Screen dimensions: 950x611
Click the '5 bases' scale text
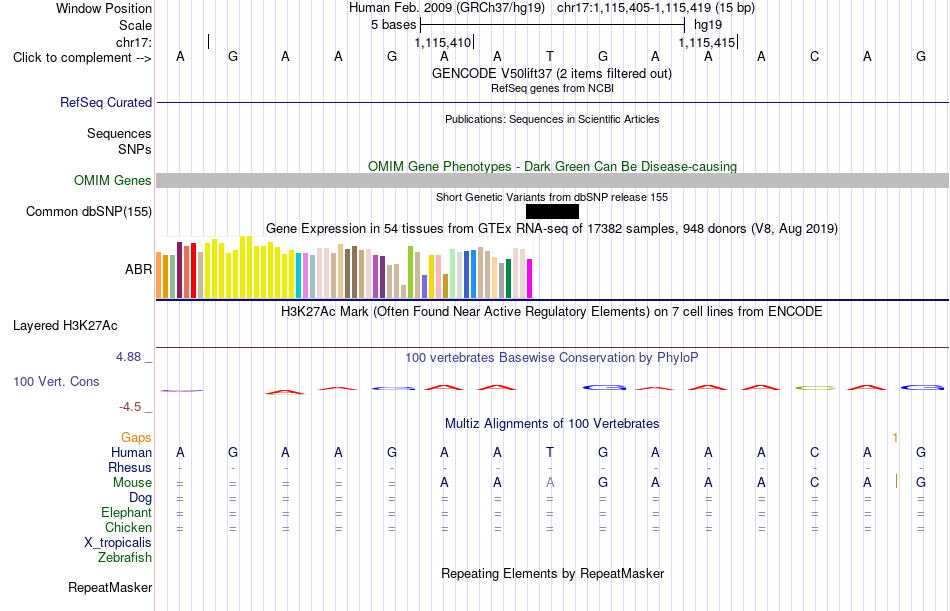(394, 25)
